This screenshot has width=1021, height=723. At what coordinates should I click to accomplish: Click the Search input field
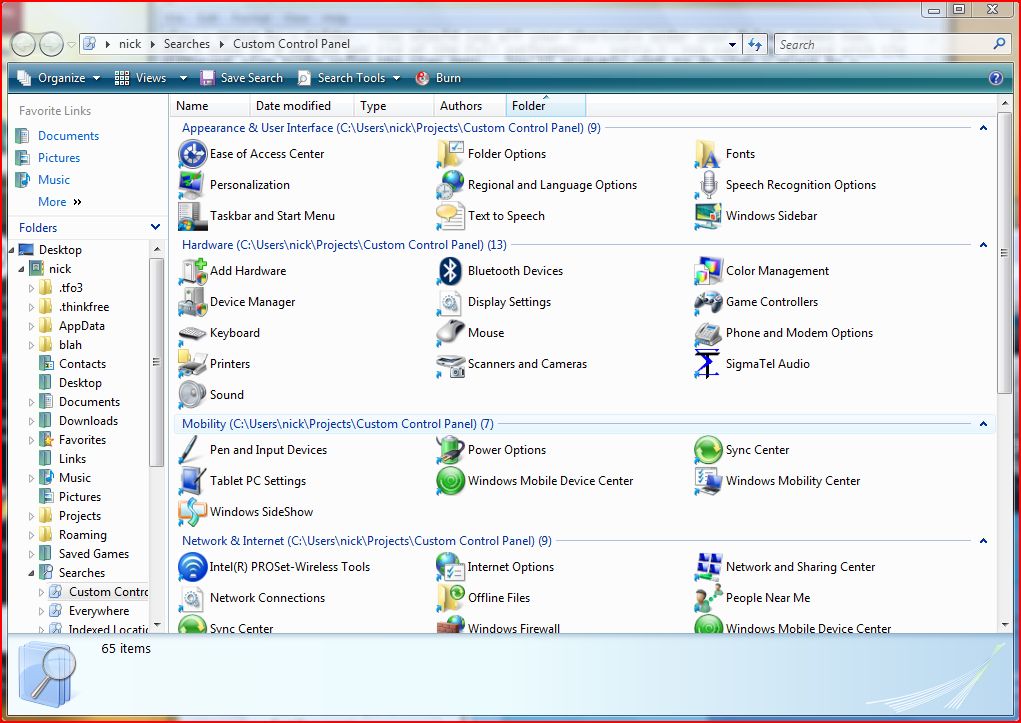tap(884, 45)
